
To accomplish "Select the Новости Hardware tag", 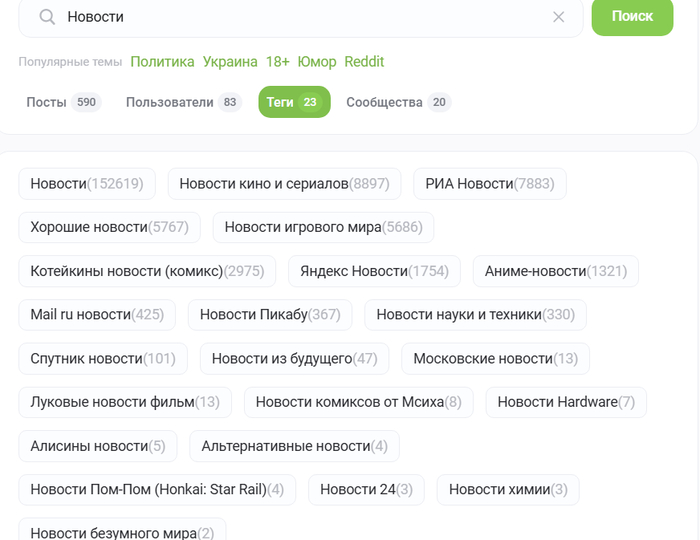I will (x=566, y=402).
